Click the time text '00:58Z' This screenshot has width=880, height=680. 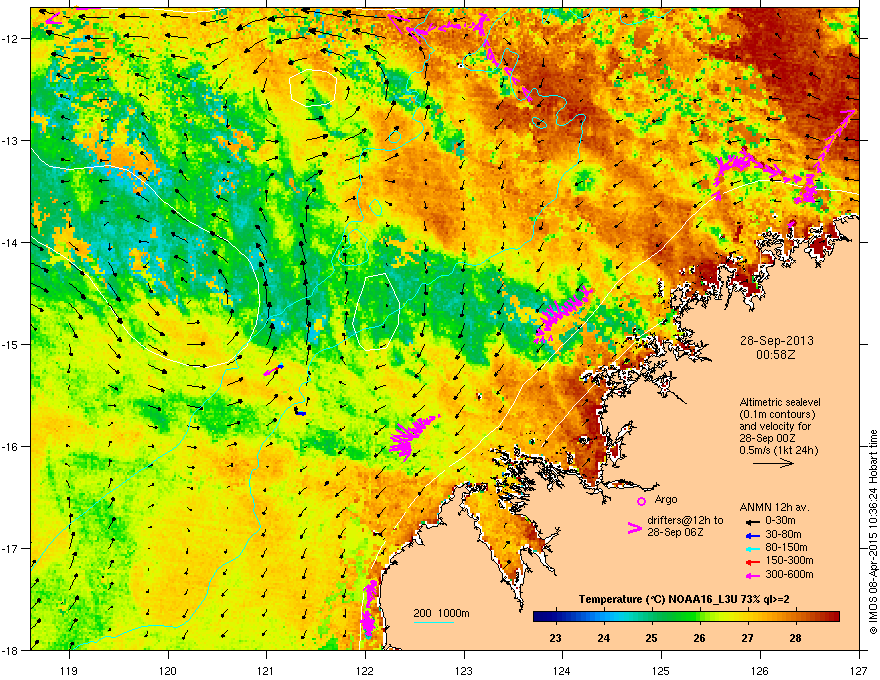[775, 355]
